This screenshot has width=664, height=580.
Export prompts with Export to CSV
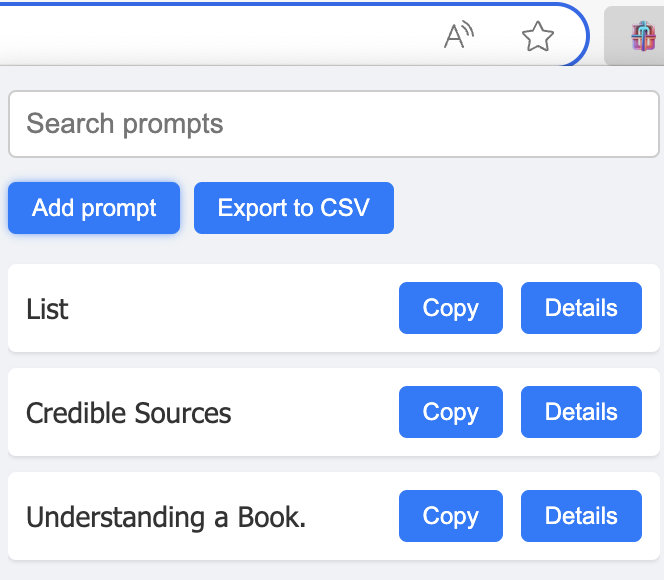coord(293,208)
